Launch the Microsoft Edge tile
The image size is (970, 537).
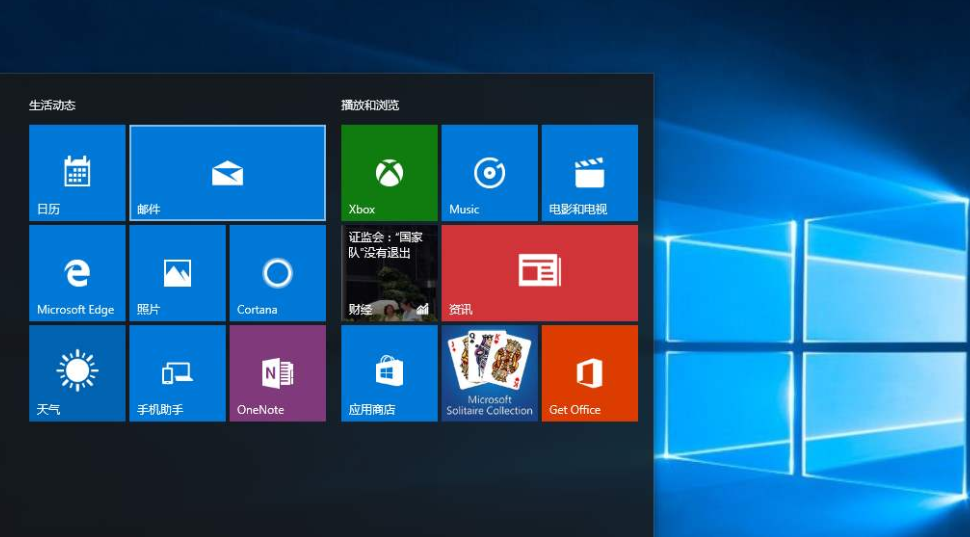[77, 272]
